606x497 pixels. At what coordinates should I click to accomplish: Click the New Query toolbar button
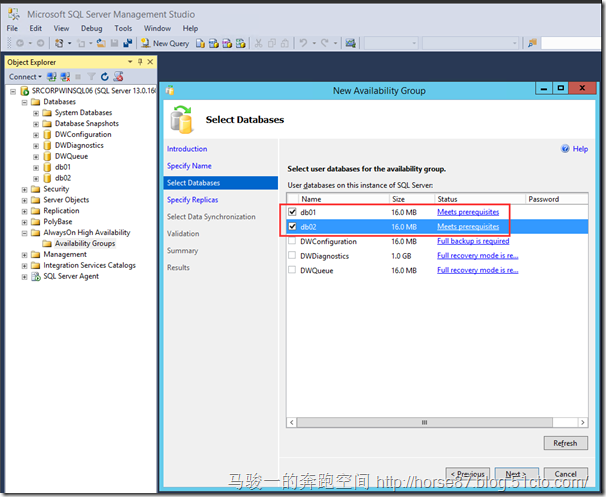[x=165, y=43]
